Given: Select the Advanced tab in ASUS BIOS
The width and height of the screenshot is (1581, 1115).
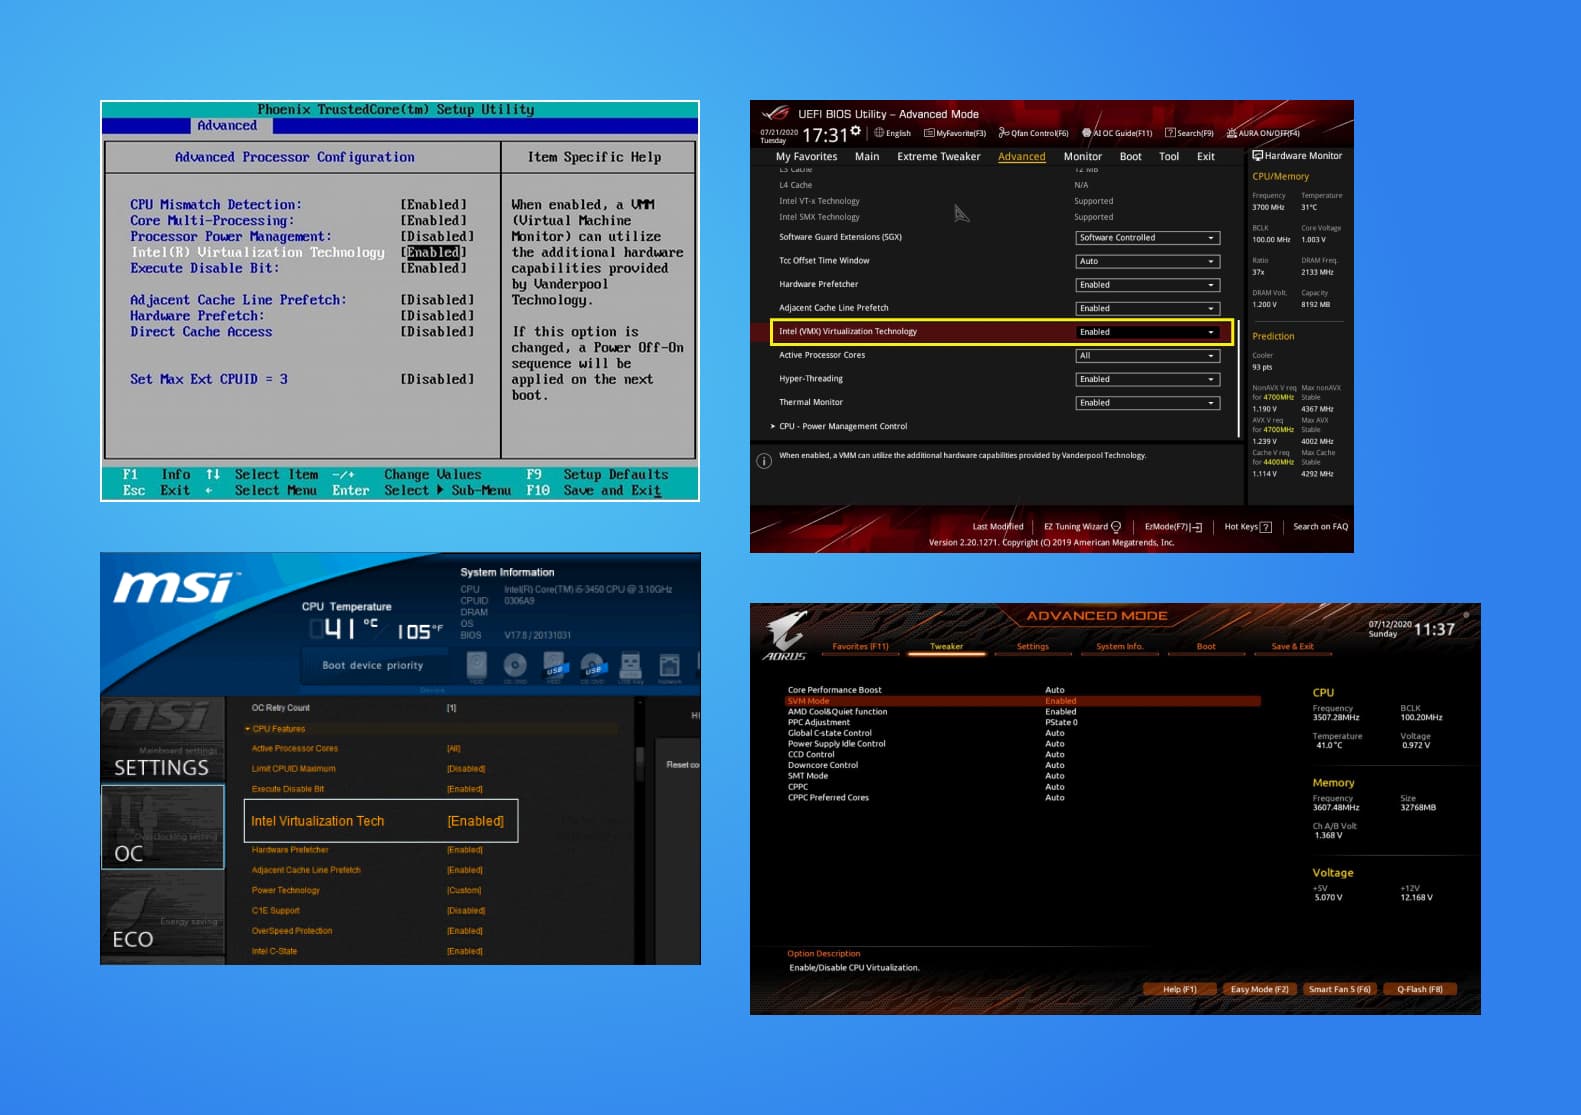Looking at the screenshot, I should click(1021, 157).
